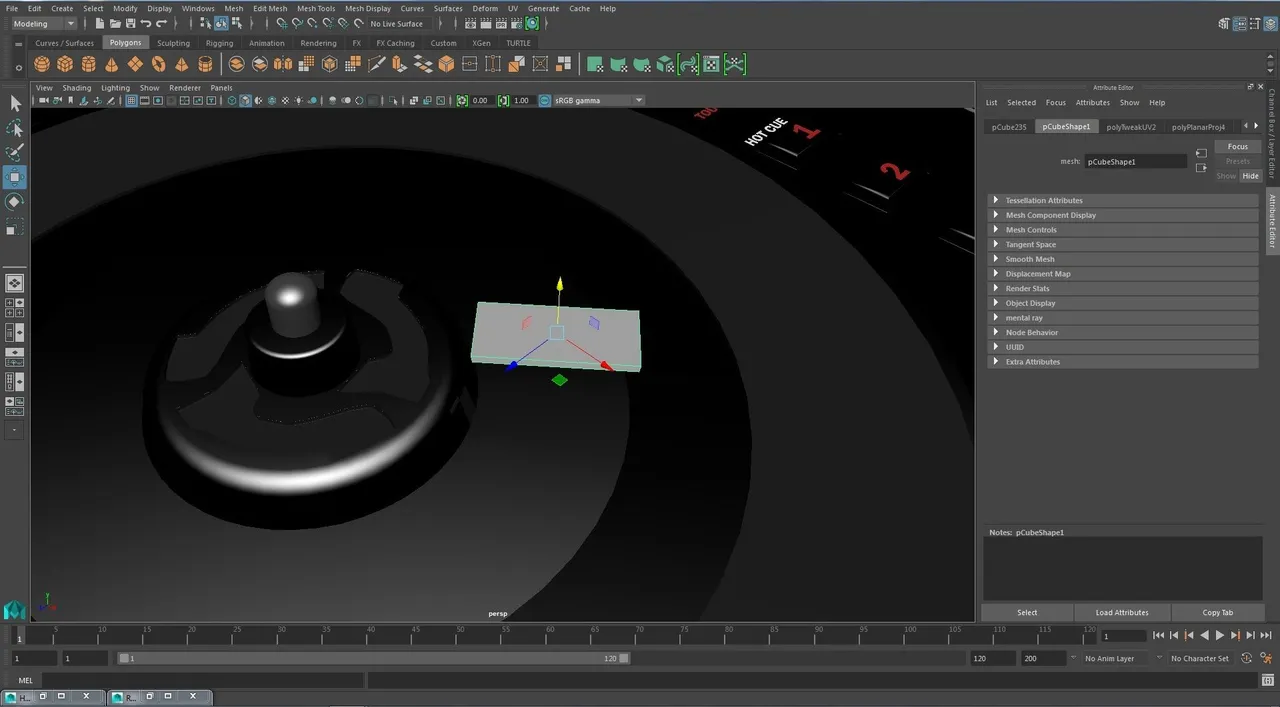Click the range slider bar
Image resolution: width=1280 pixels, height=707 pixels.
pyautogui.click(x=374, y=658)
